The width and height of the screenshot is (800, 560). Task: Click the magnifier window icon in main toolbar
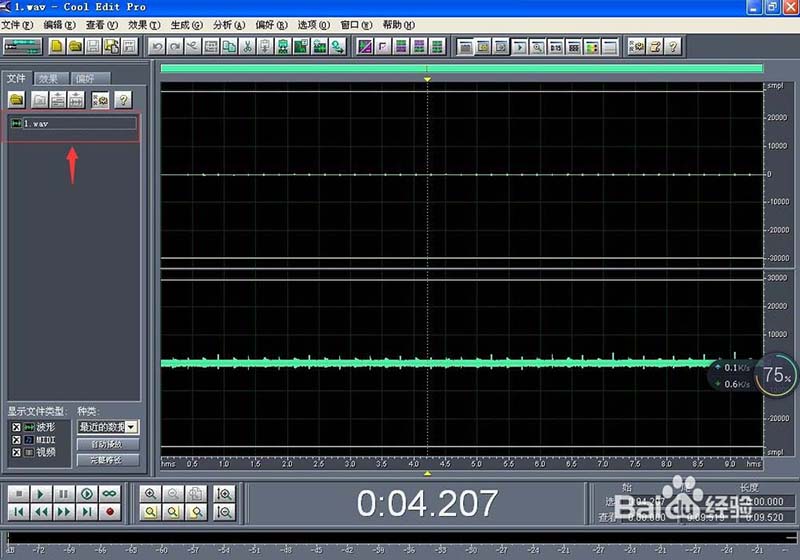[537, 47]
